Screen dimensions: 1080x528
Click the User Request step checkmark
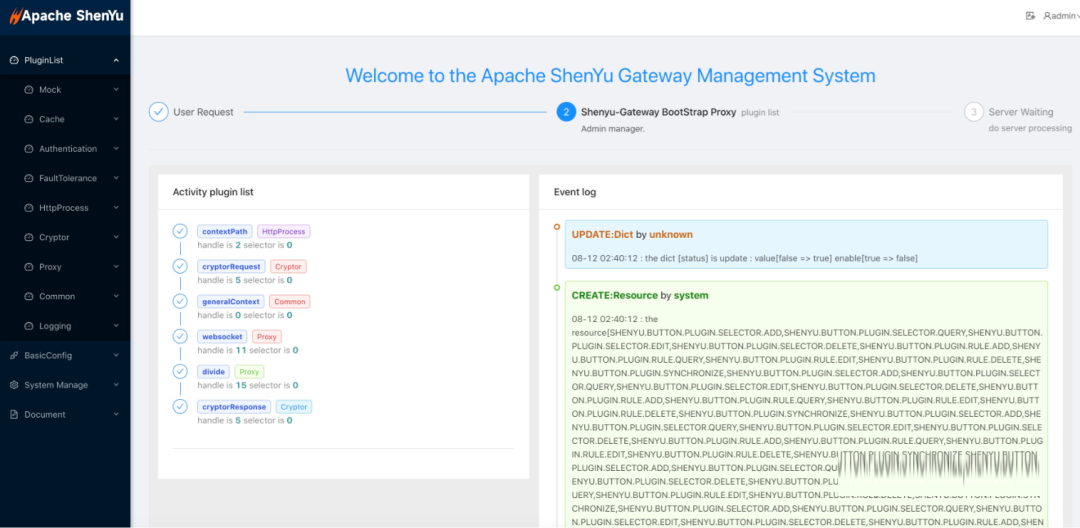(x=158, y=112)
